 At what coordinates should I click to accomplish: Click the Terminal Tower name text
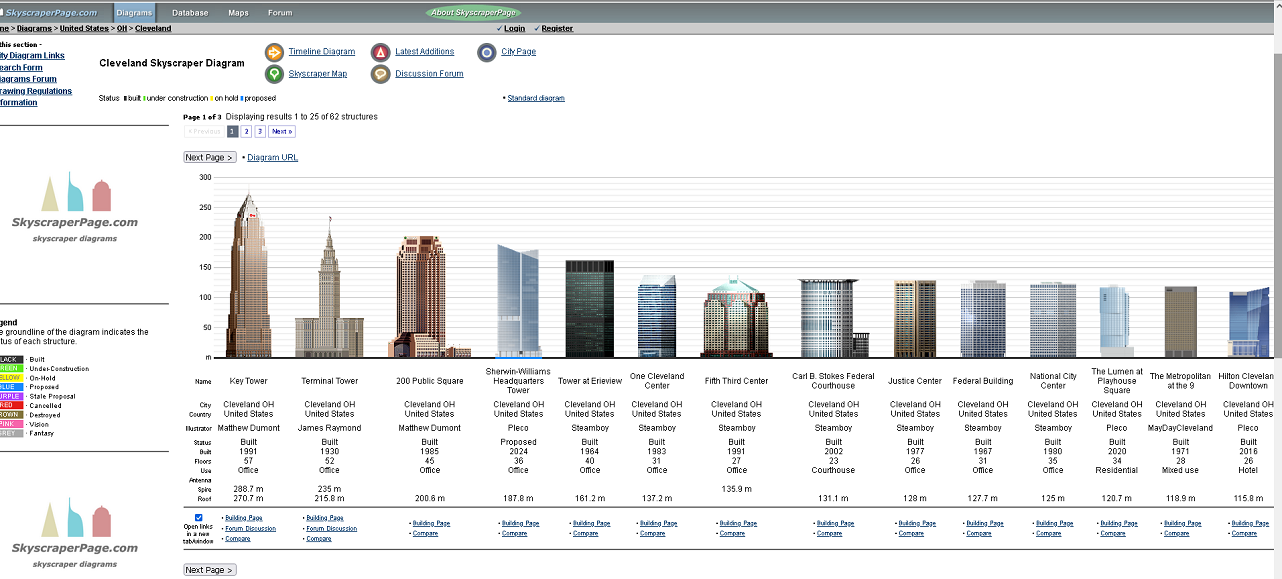330,381
